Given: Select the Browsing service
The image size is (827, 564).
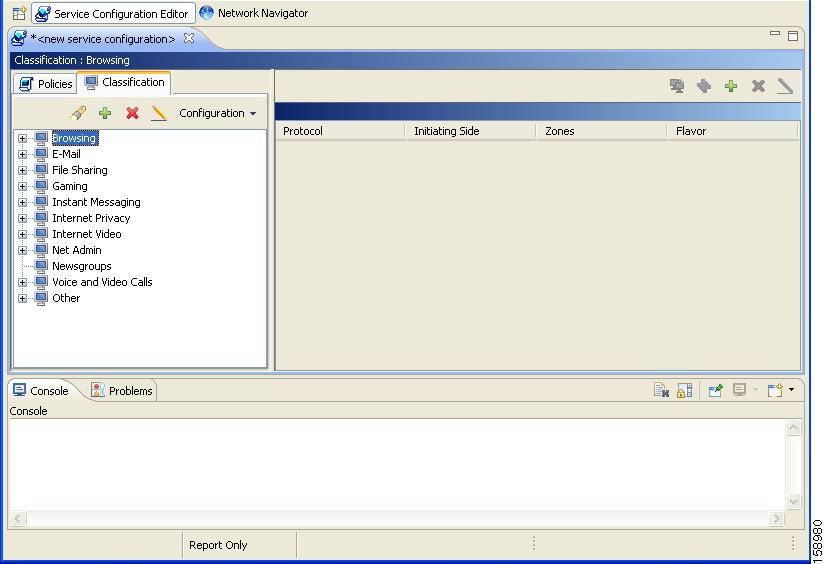Looking at the screenshot, I should (74, 138).
